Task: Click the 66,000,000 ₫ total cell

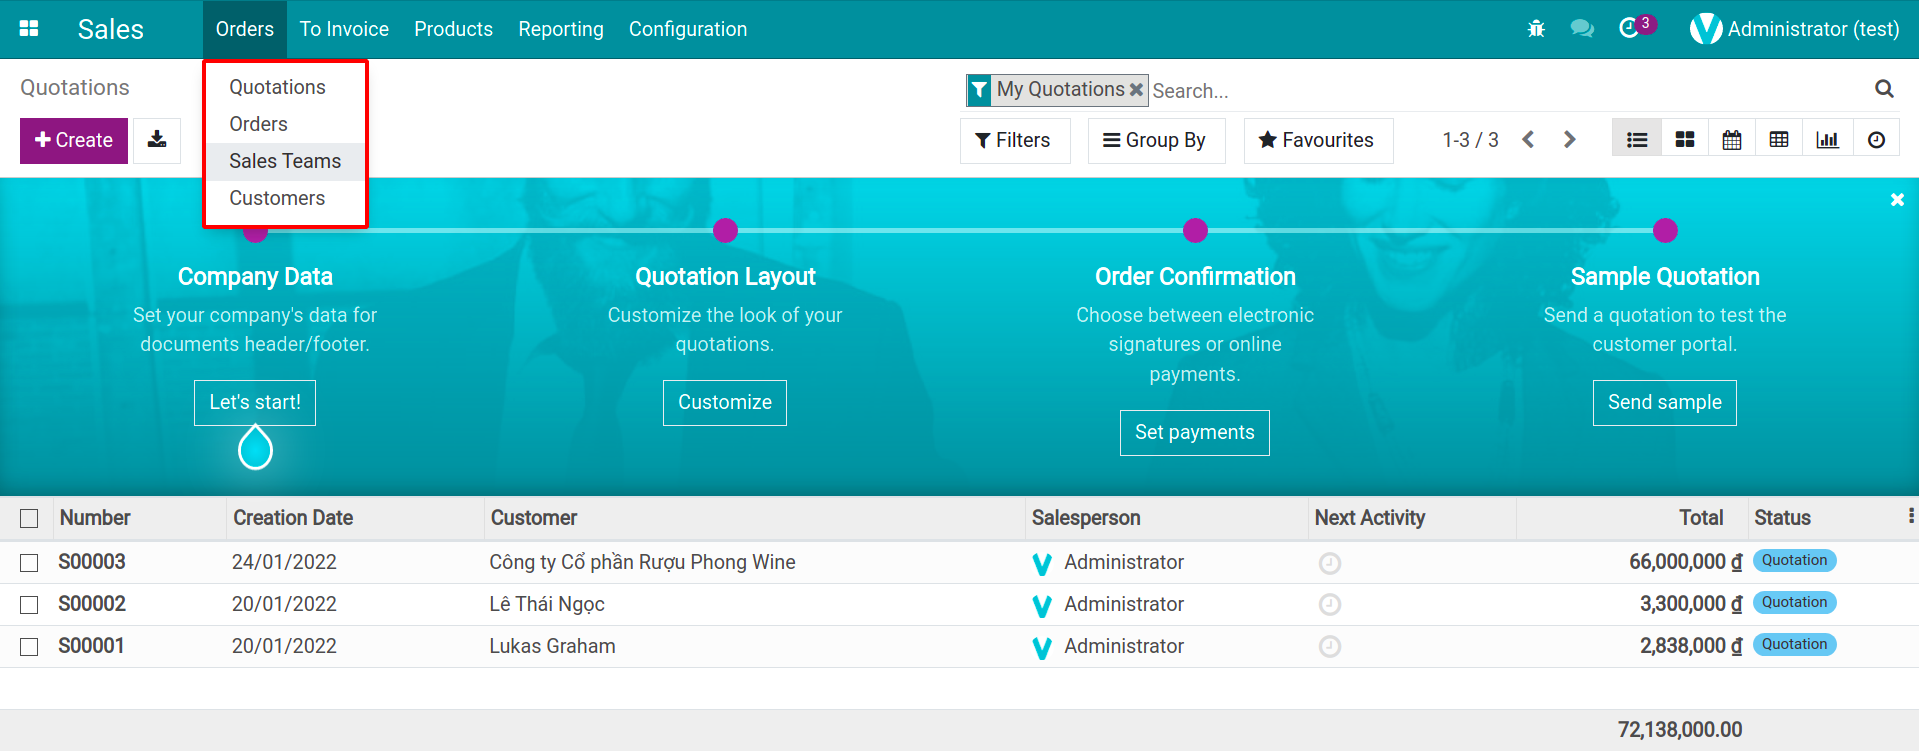Action: [1685, 562]
